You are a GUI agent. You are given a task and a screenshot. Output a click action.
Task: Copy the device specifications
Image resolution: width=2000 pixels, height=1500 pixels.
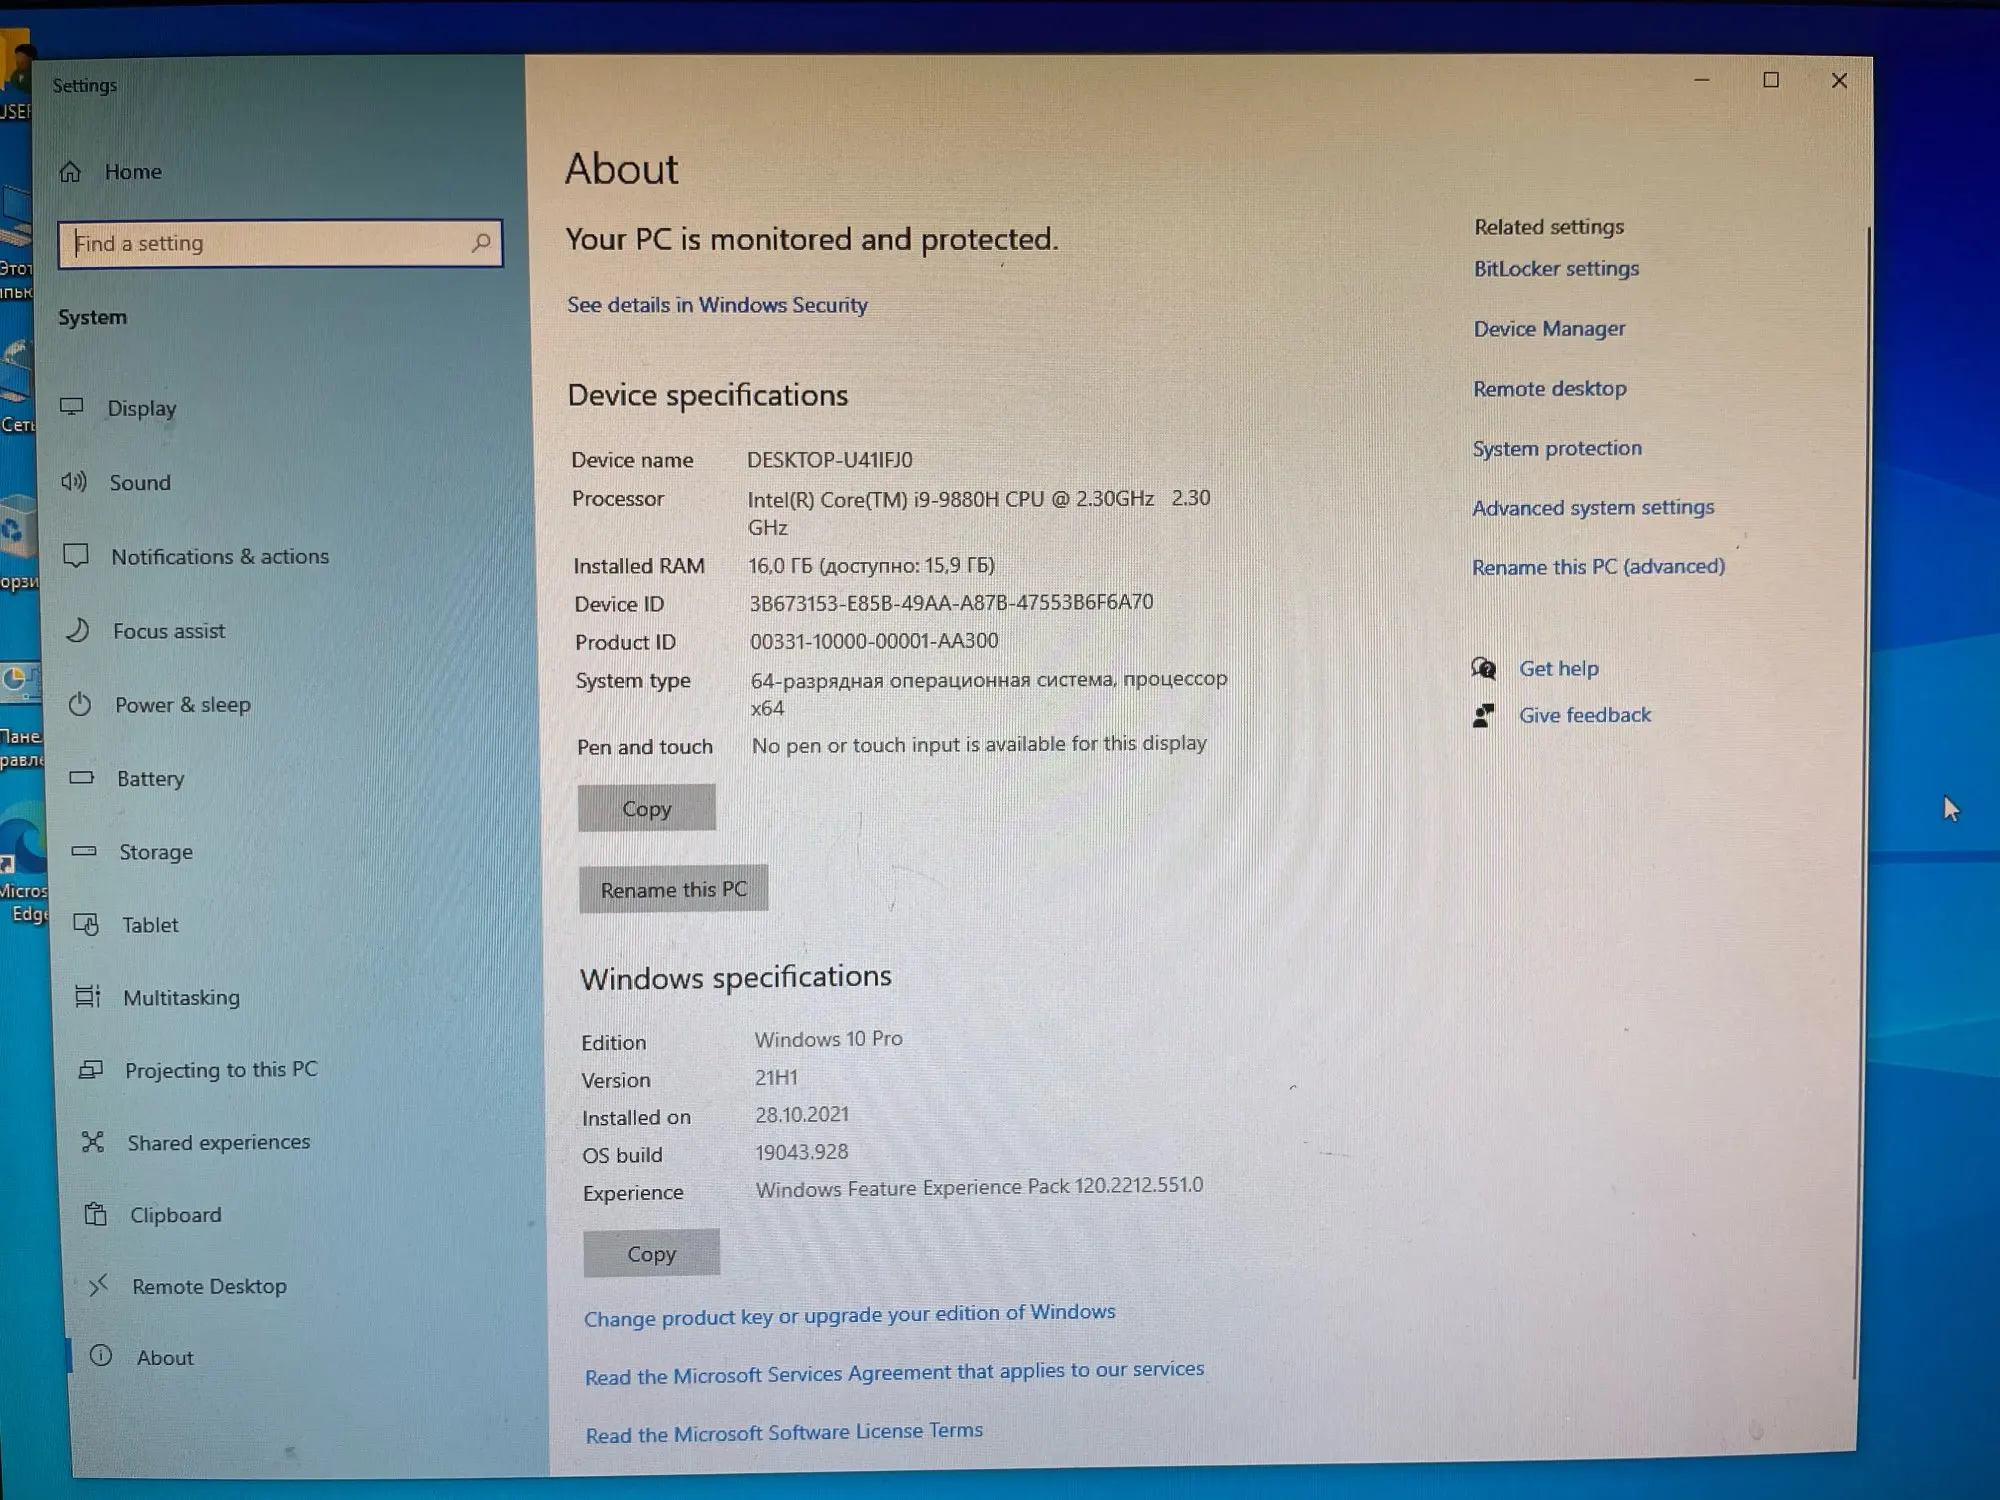point(646,808)
